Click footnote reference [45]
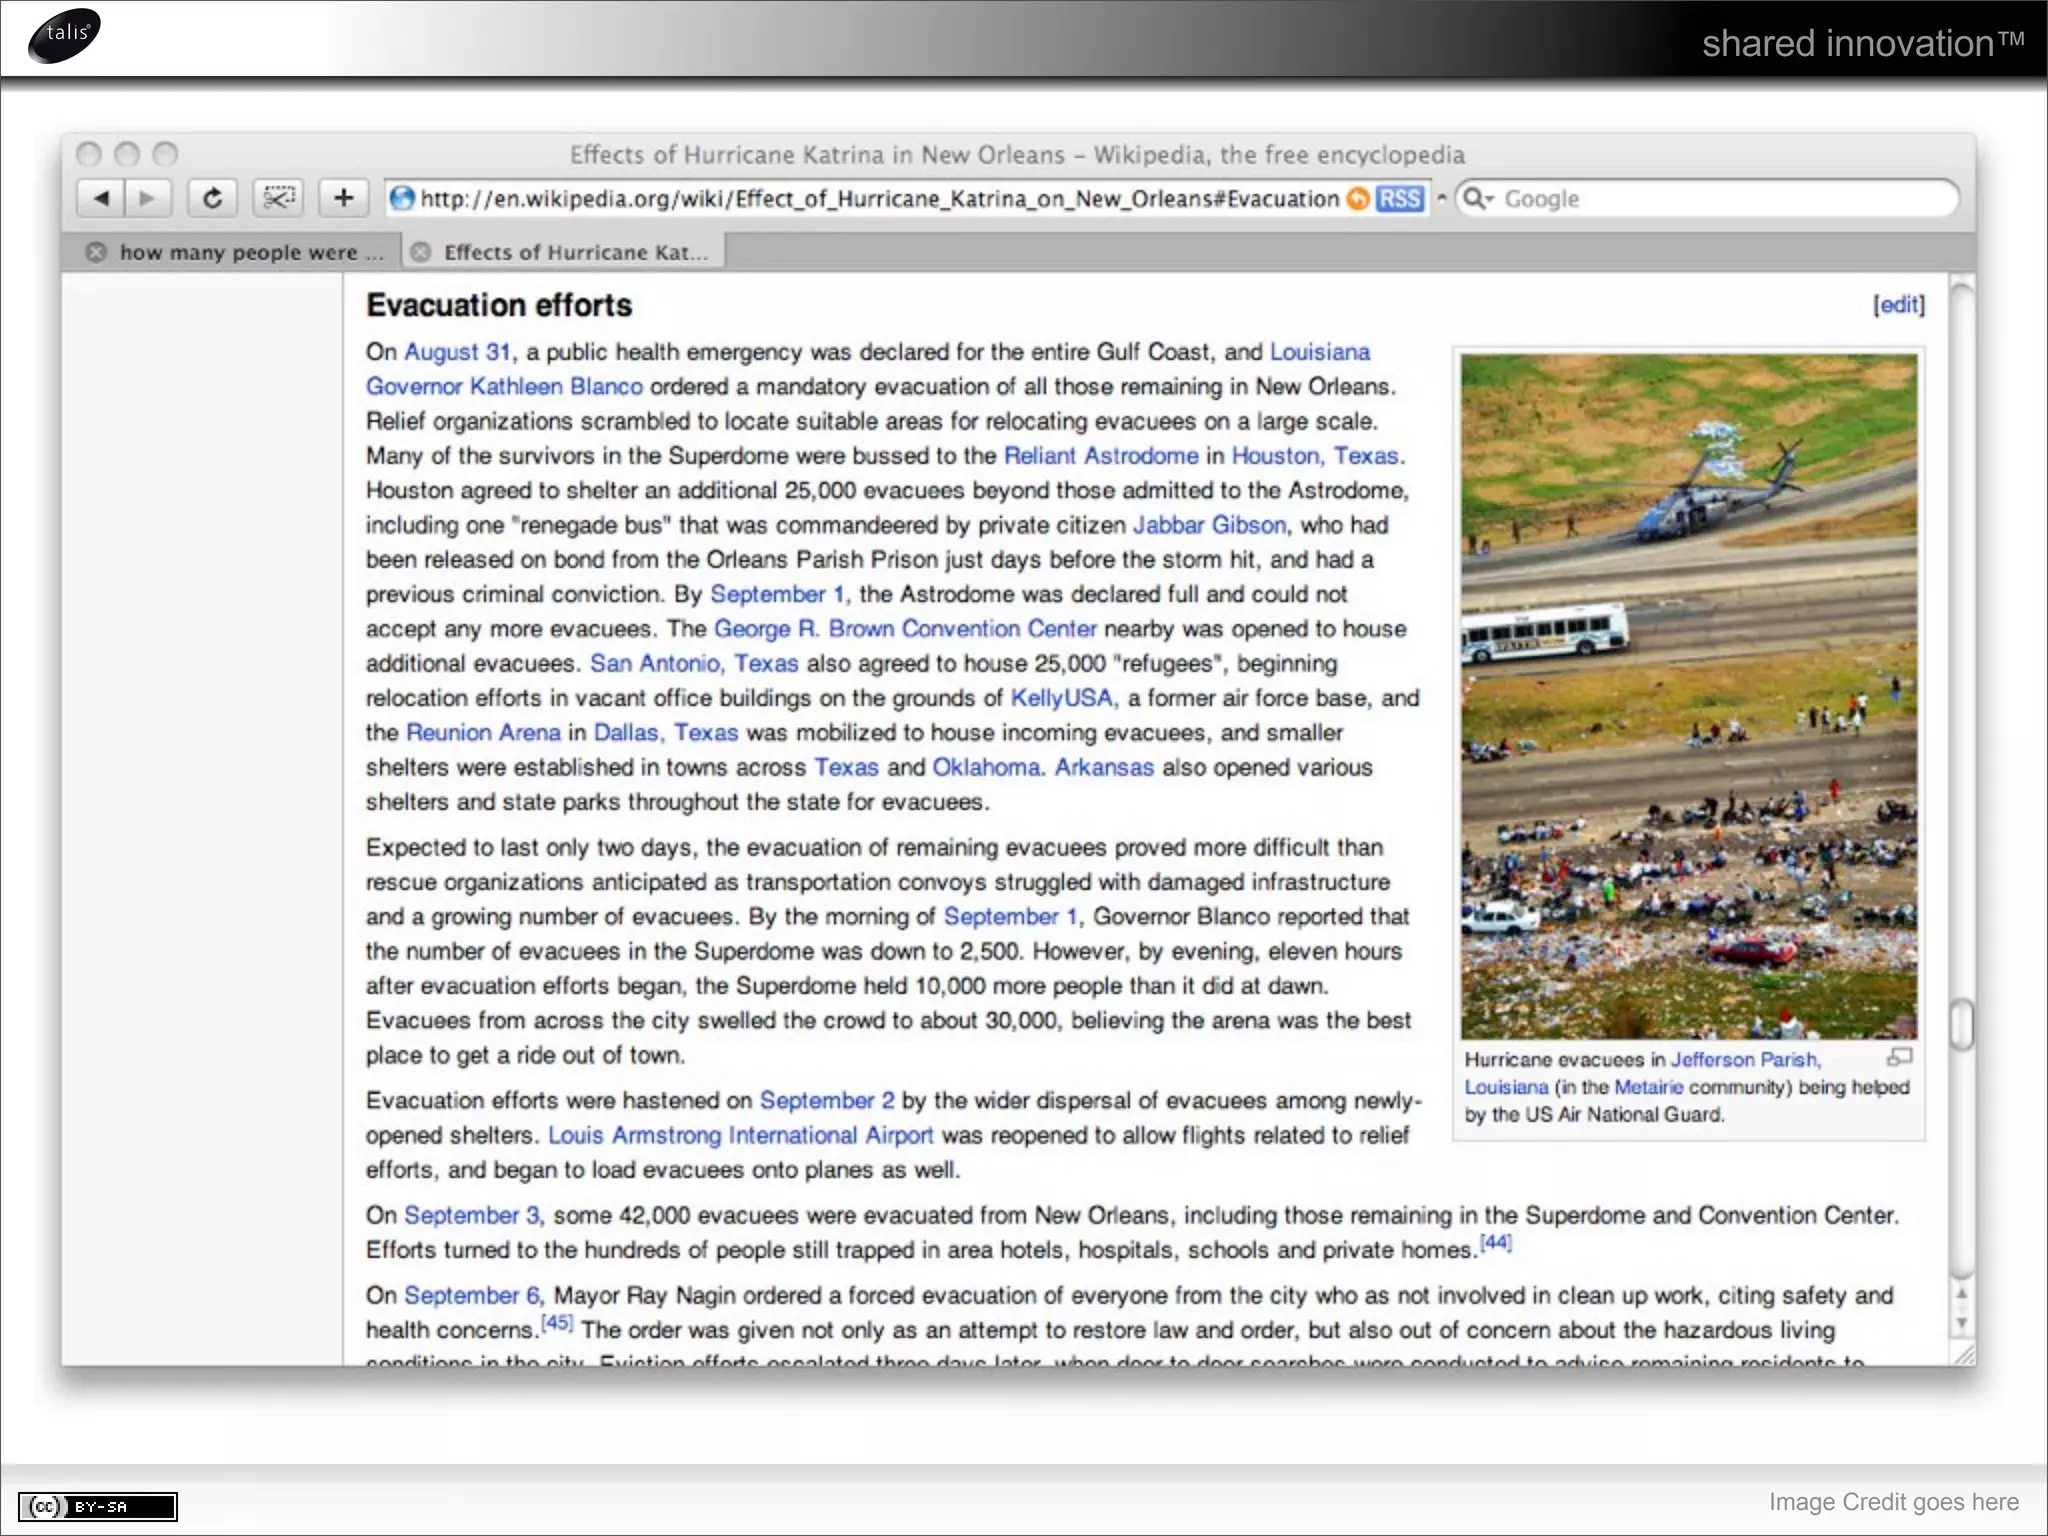This screenshot has height=1536, width=2048. pos(557,1322)
